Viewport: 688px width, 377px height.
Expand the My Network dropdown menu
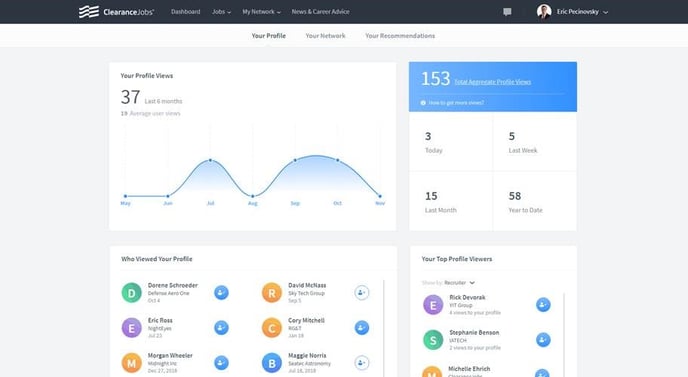pyautogui.click(x=262, y=12)
